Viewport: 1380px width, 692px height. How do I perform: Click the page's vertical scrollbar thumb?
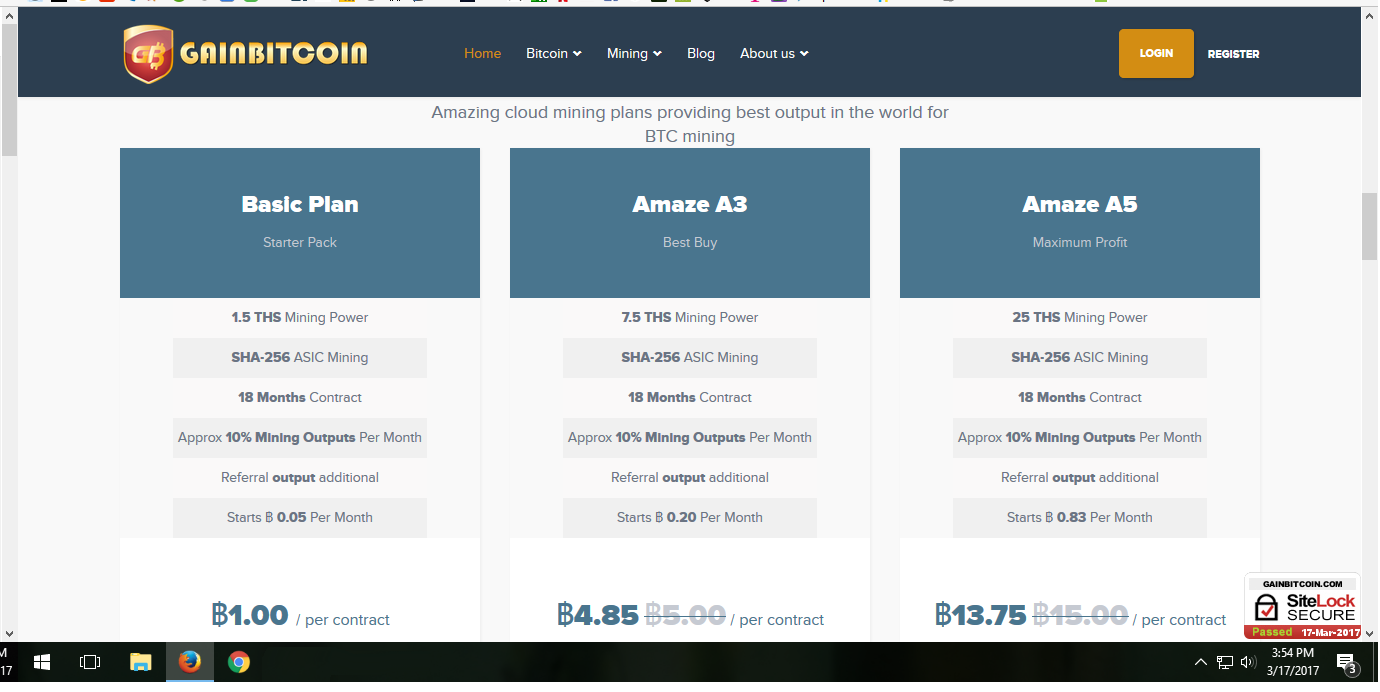1369,226
